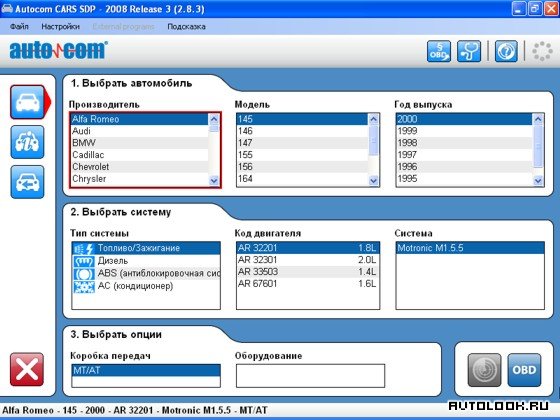
Task: Select model 155
Action: [x=302, y=155]
